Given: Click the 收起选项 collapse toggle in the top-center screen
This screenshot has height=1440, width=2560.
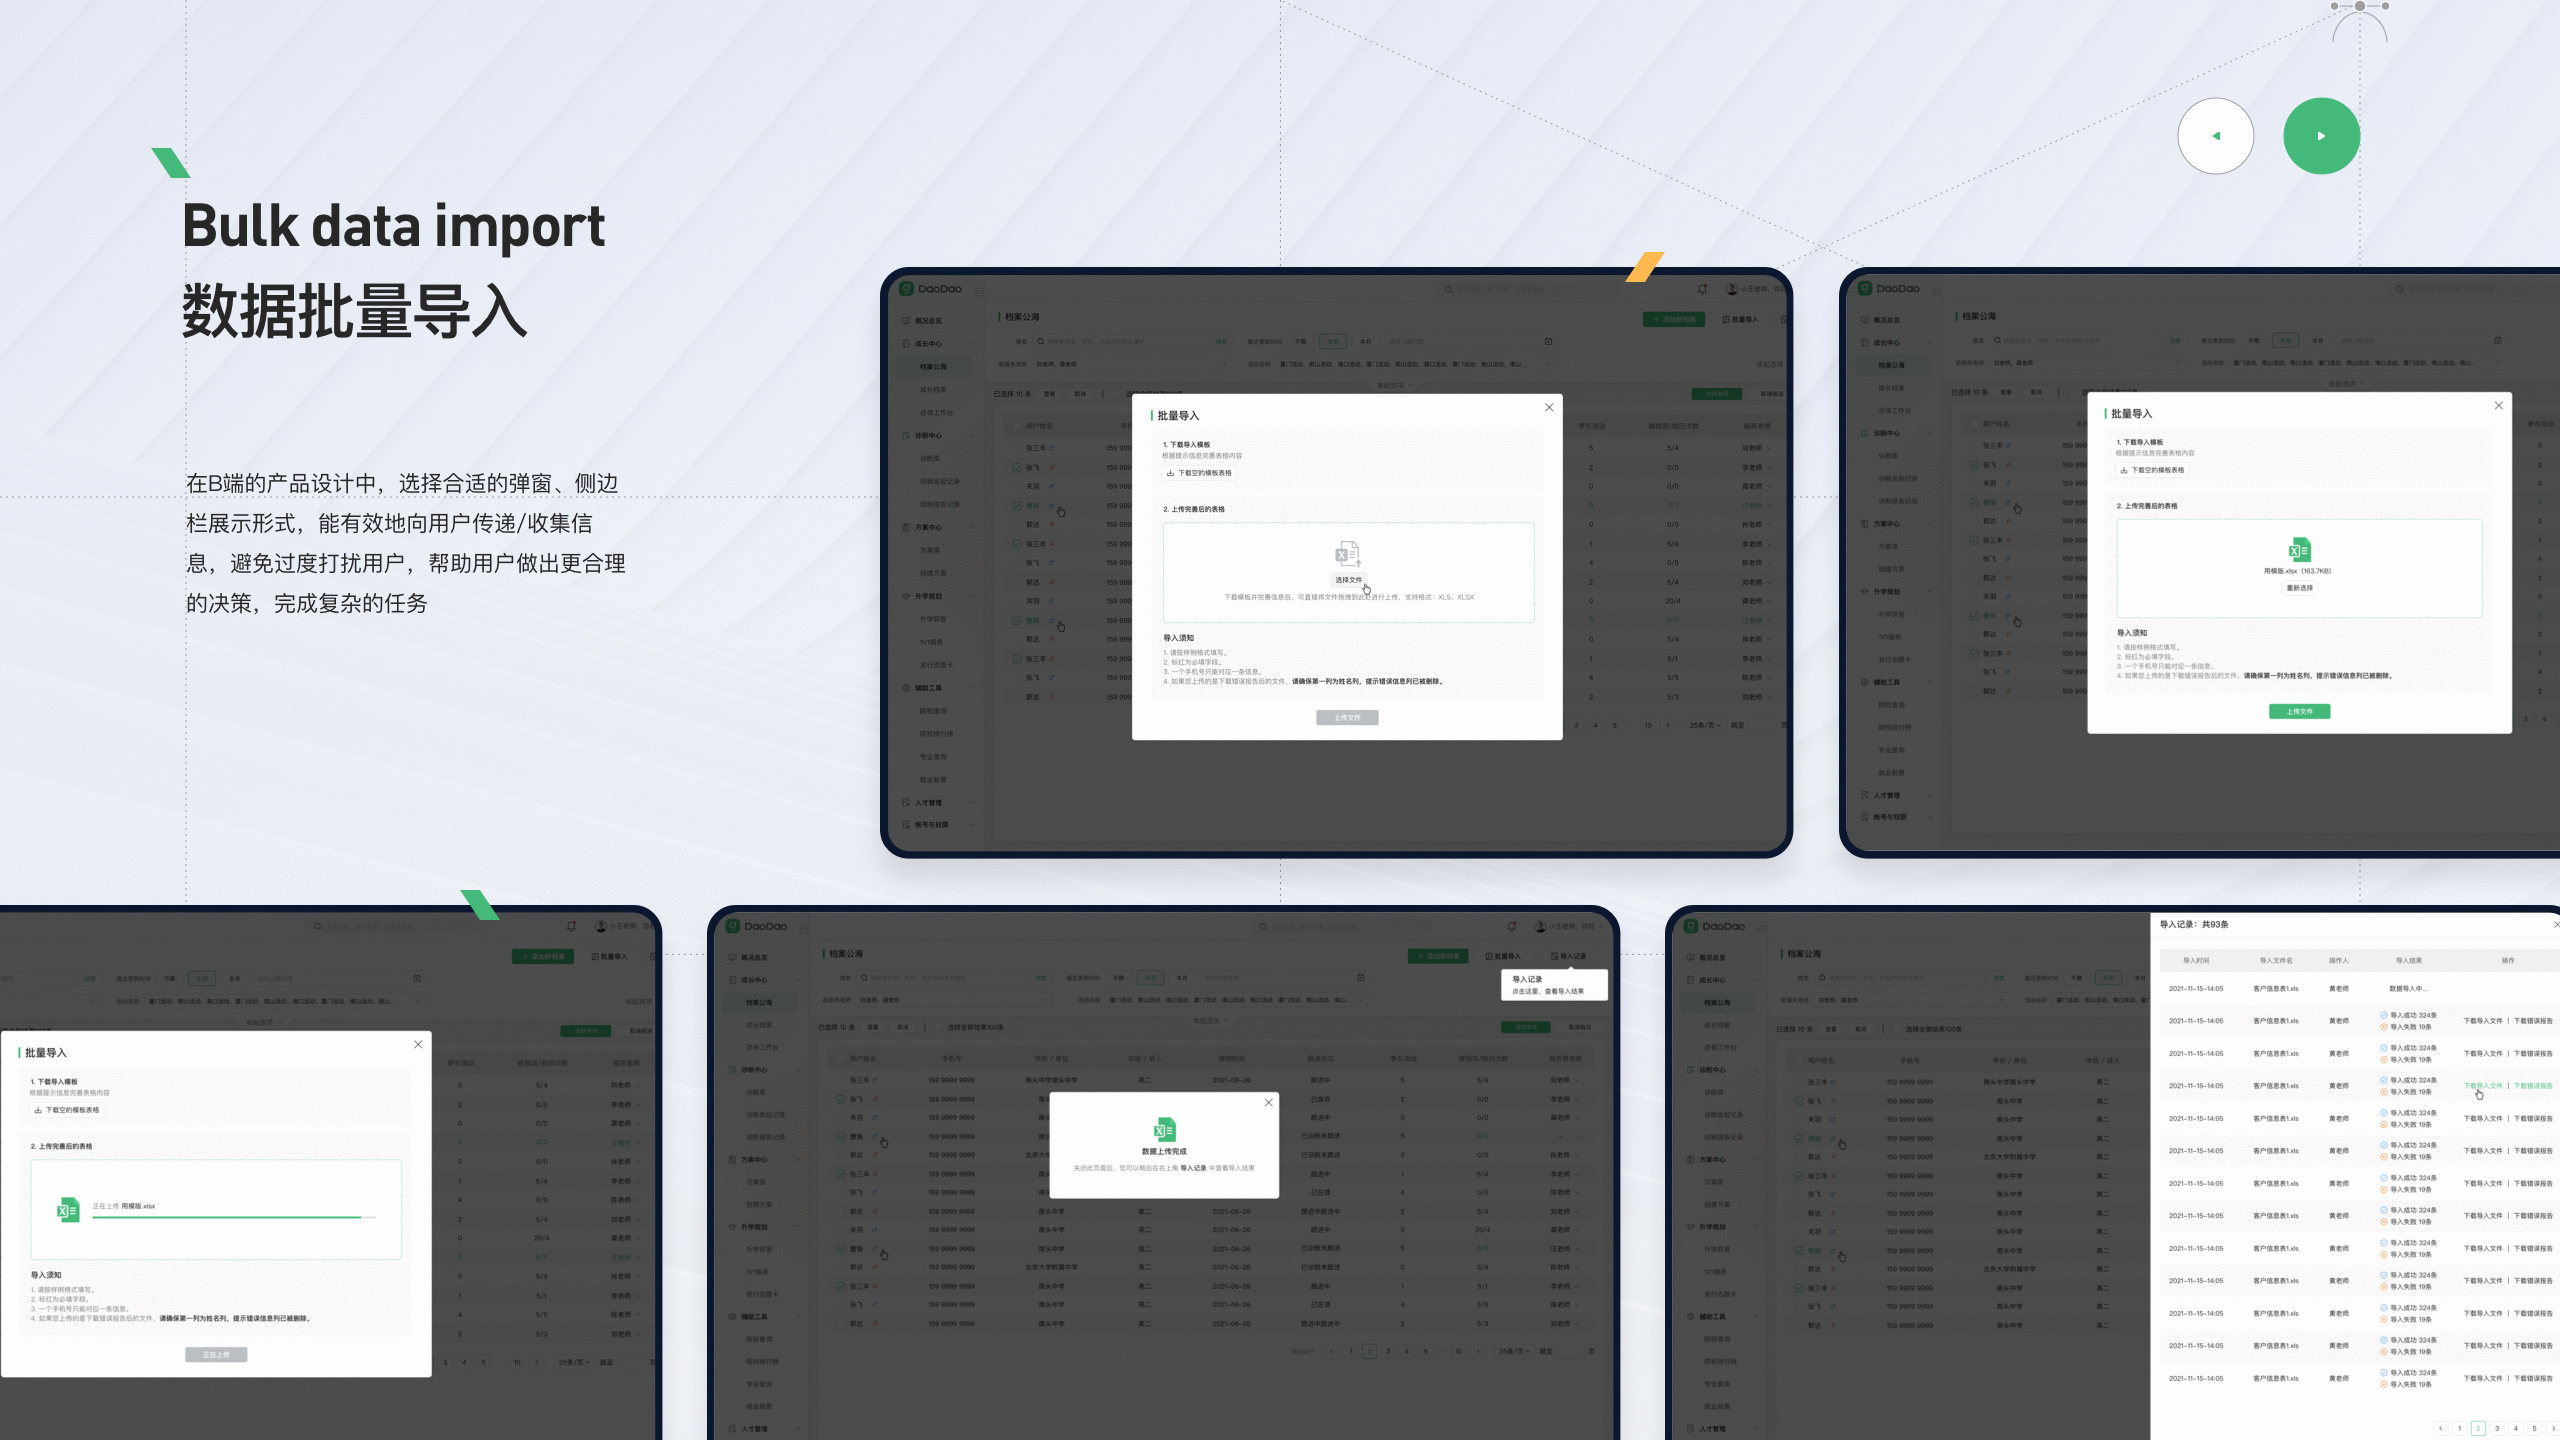Looking at the screenshot, I should pyautogui.click(x=1395, y=385).
